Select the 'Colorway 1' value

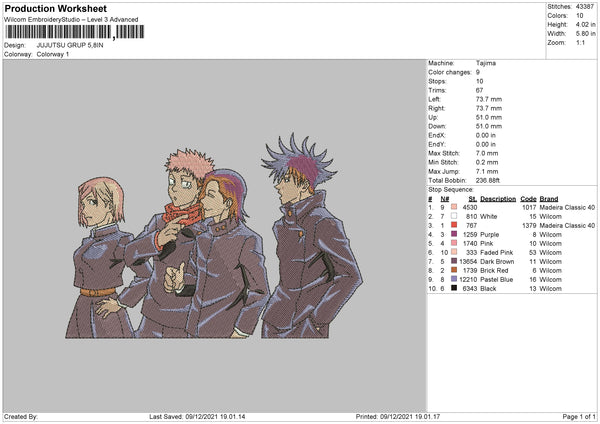(53, 54)
